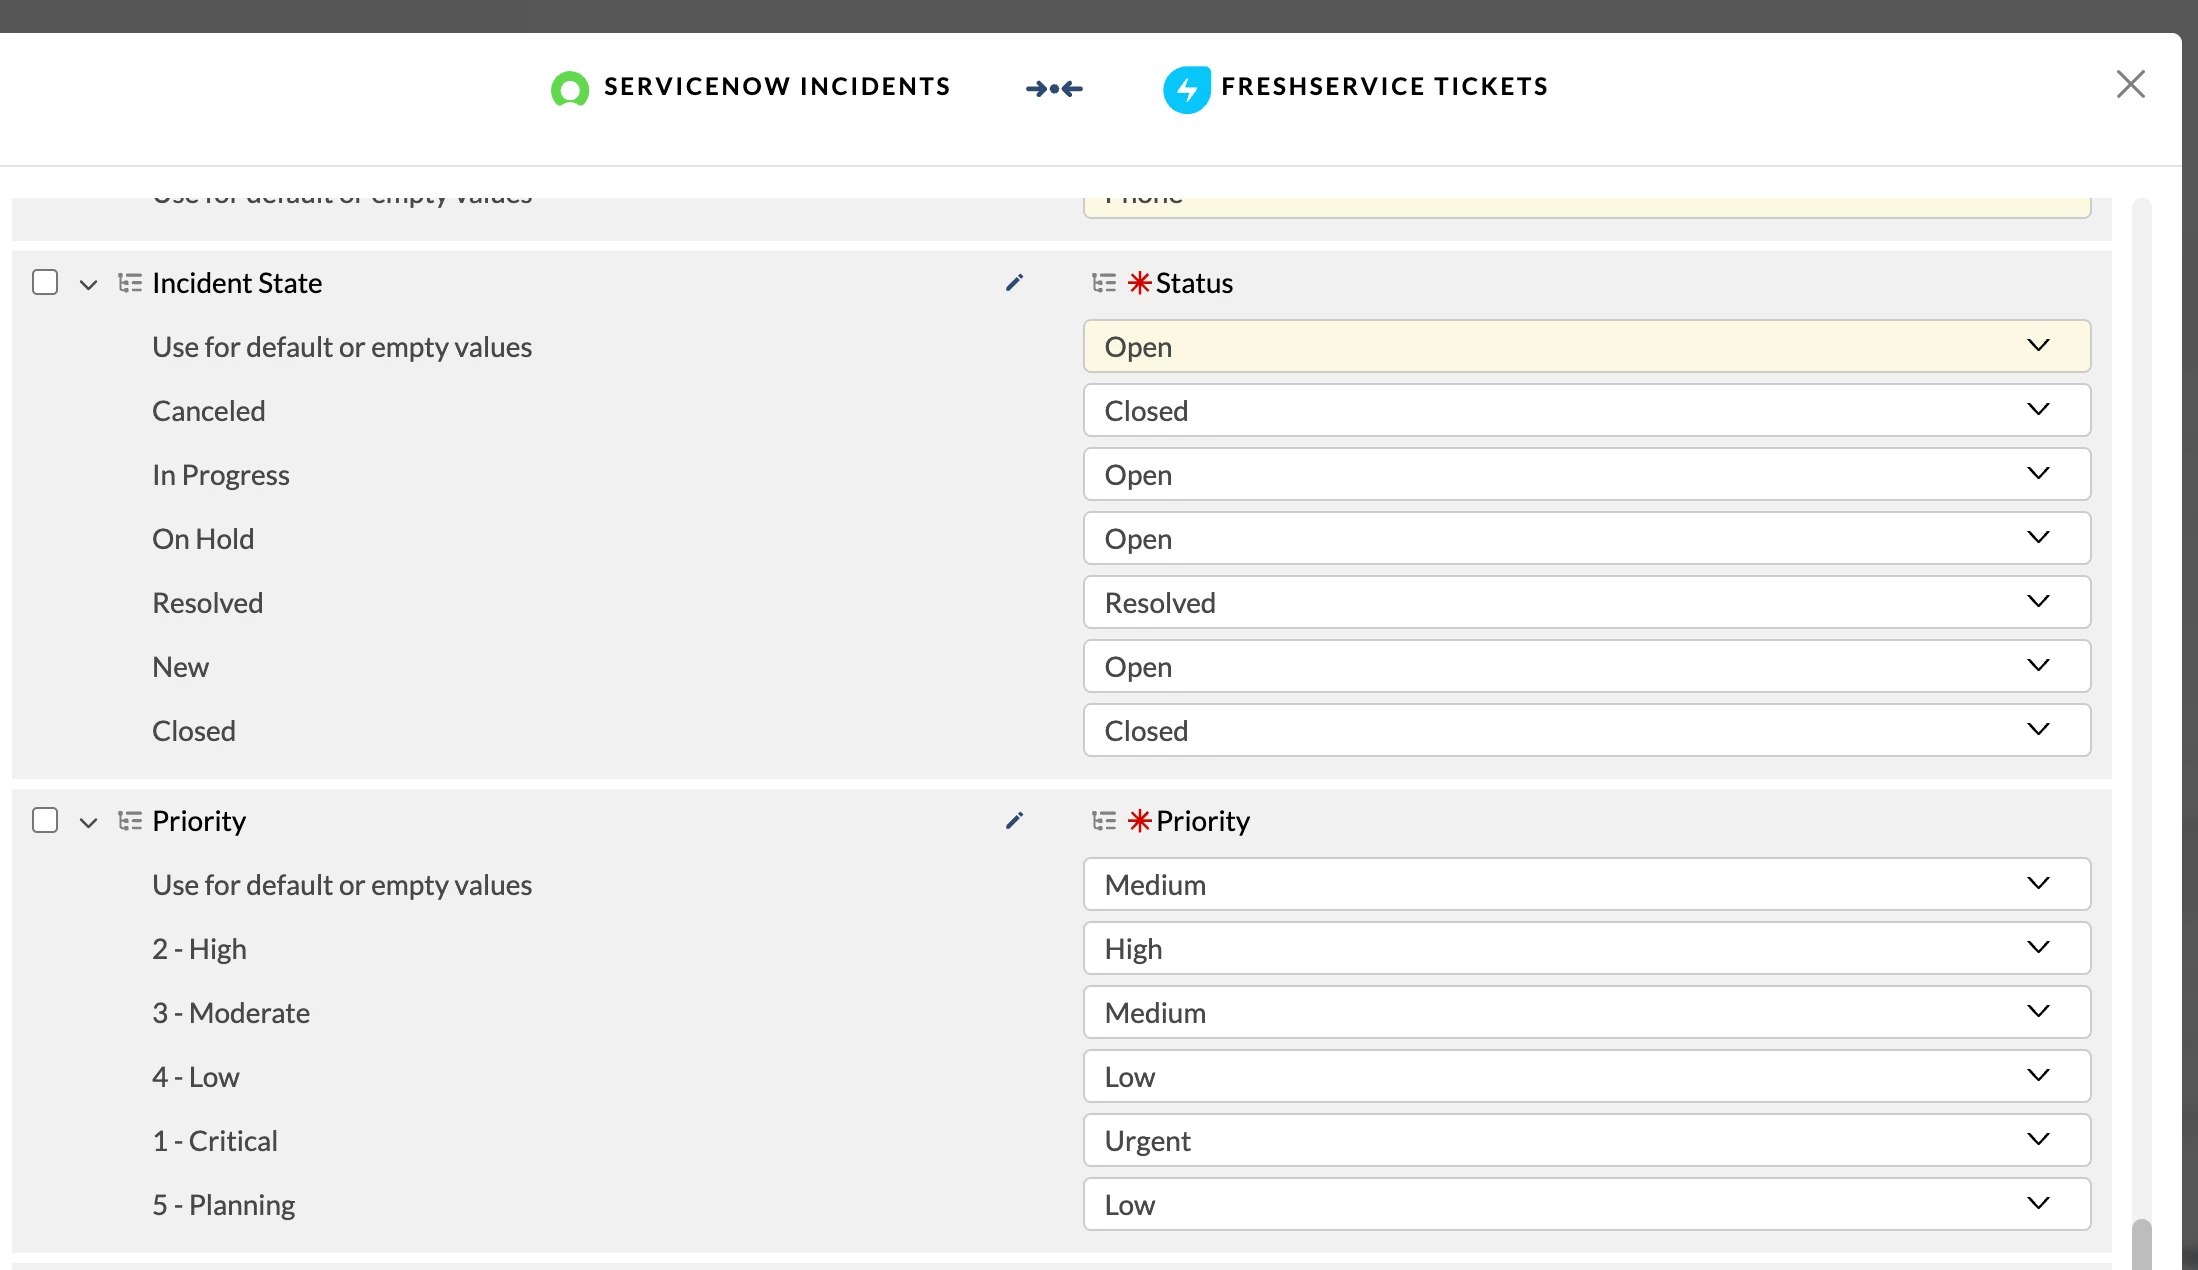
Task: Check the Priority row checkbox
Action: pyautogui.click(x=45, y=820)
